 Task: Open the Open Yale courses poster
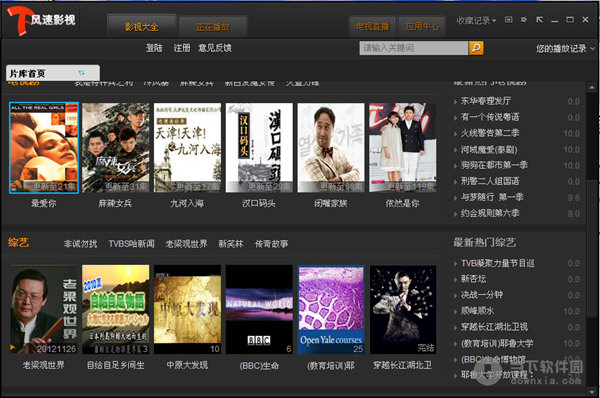(331, 309)
